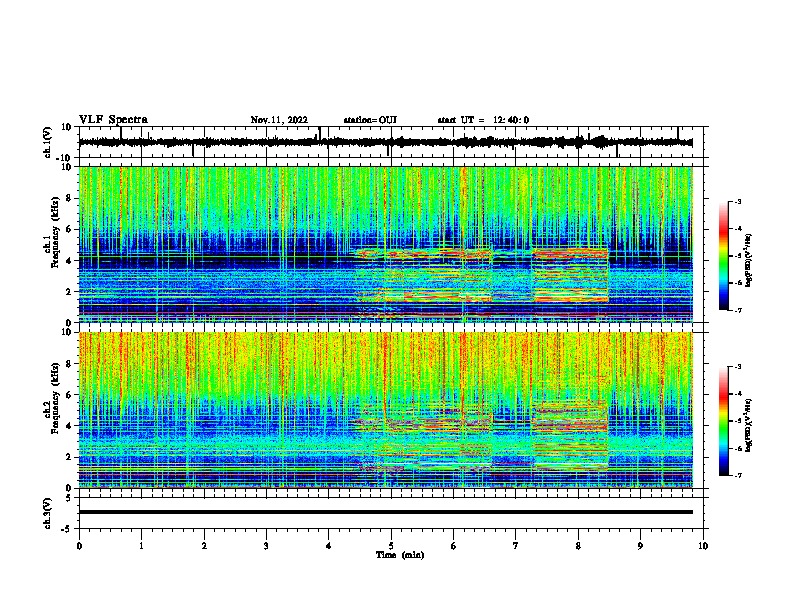792x612 pixels.
Task: Select the ch.1 spectrogram color bar
Action: pos(723,256)
